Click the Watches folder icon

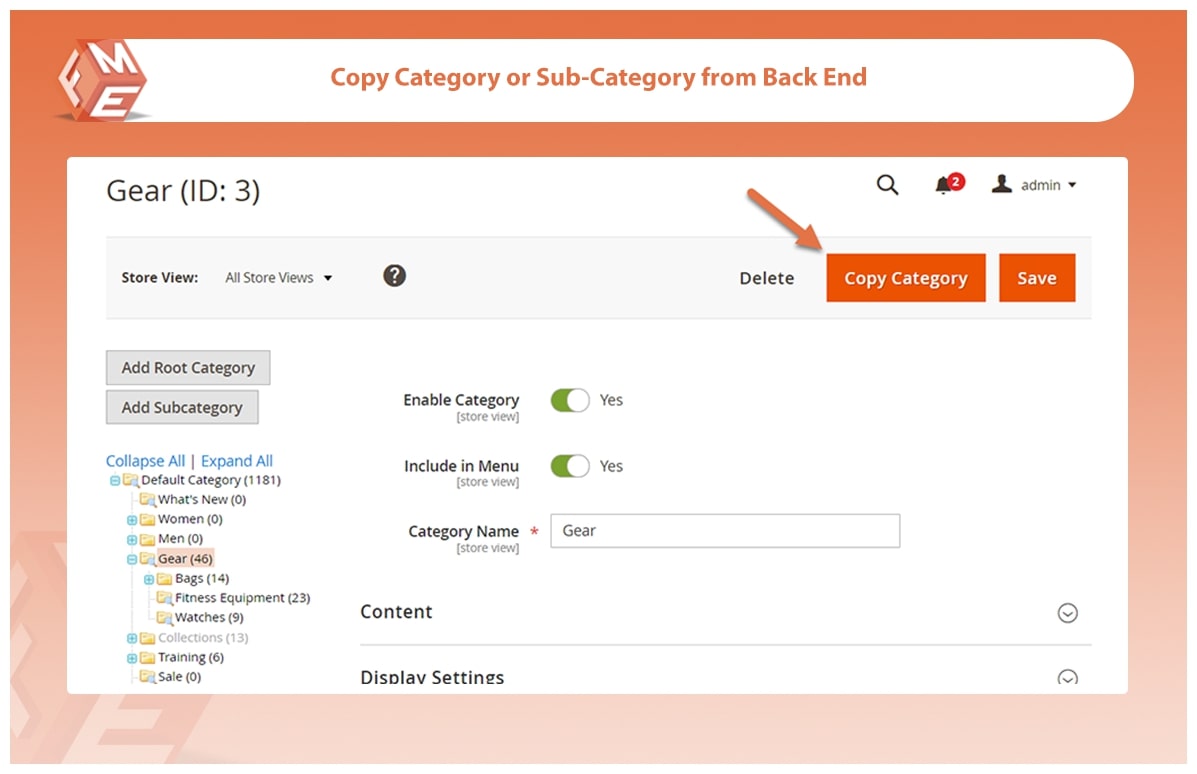(164, 618)
